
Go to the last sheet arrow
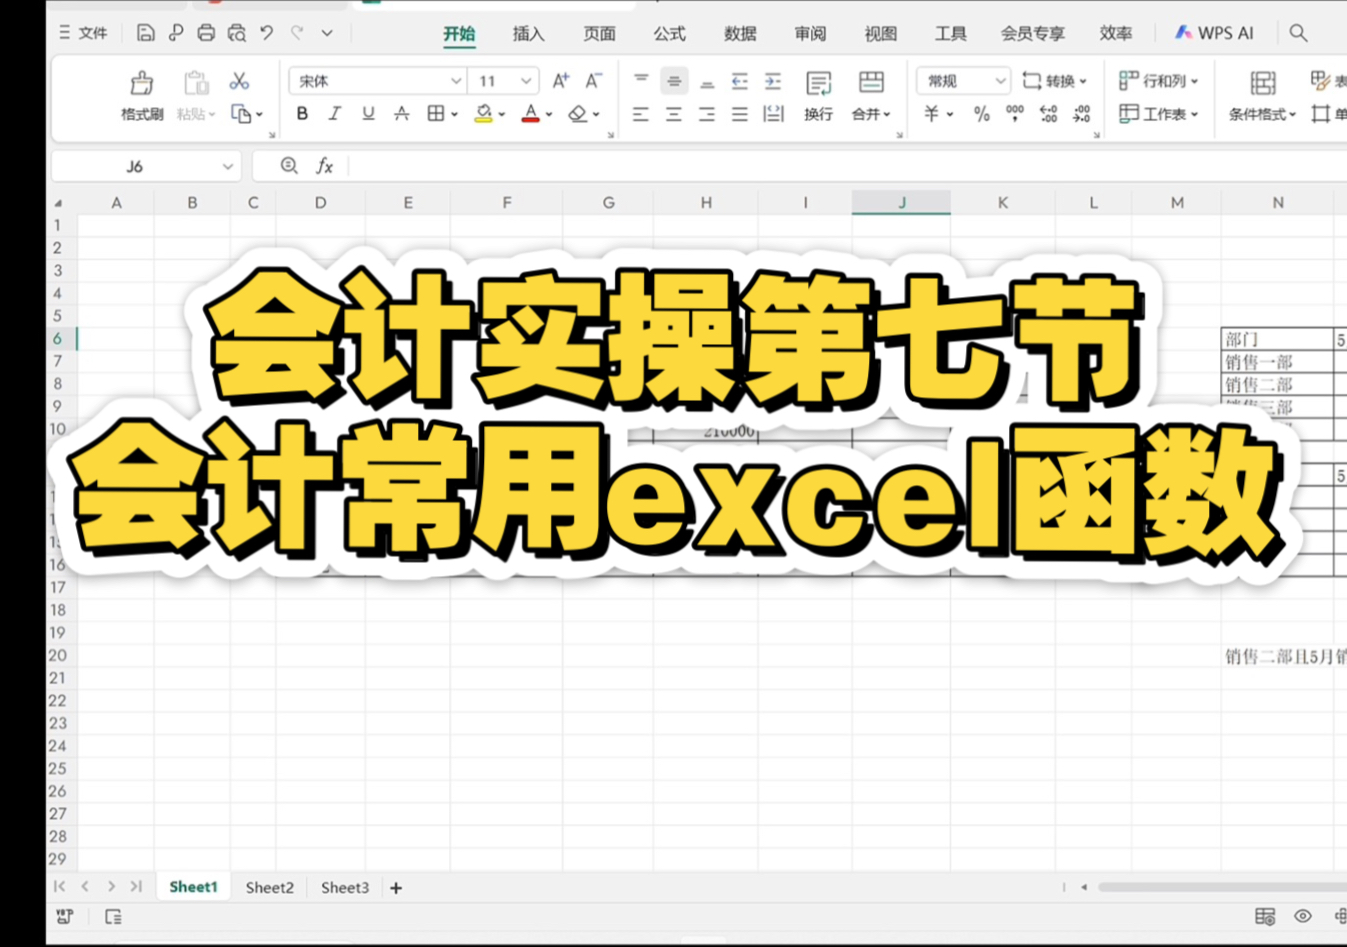pos(136,886)
